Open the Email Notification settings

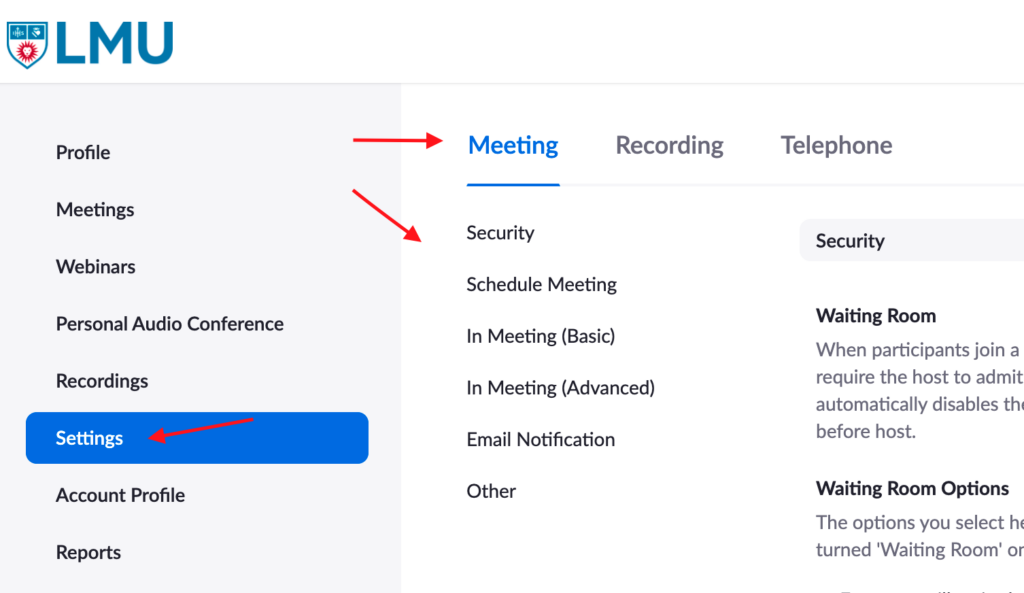pyautogui.click(x=540, y=439)
